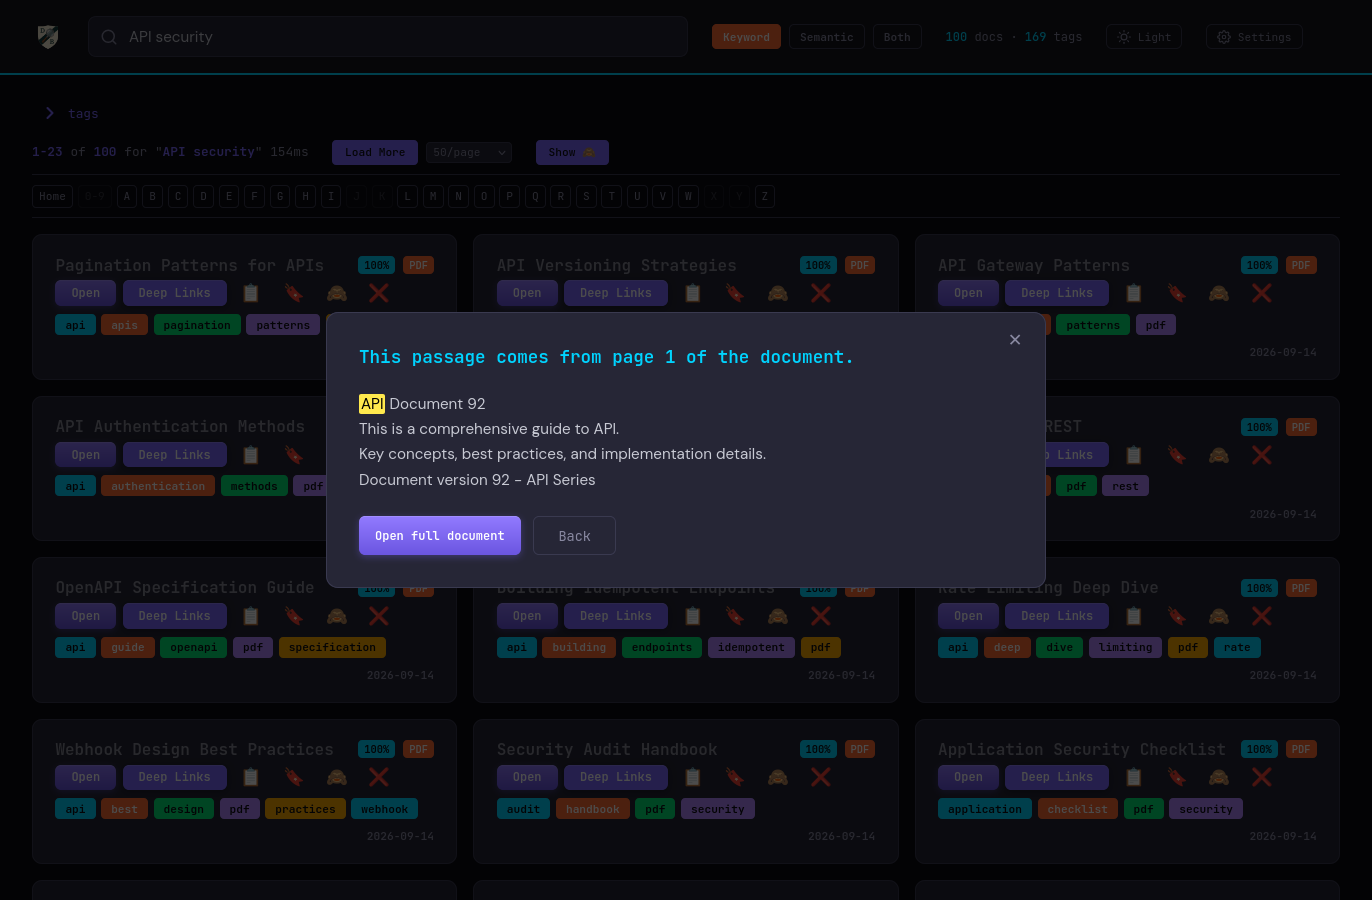Bookmark the Pagination Patterns for APIs card
This screenshot has height=900, width=1372.
pos(294,293)
